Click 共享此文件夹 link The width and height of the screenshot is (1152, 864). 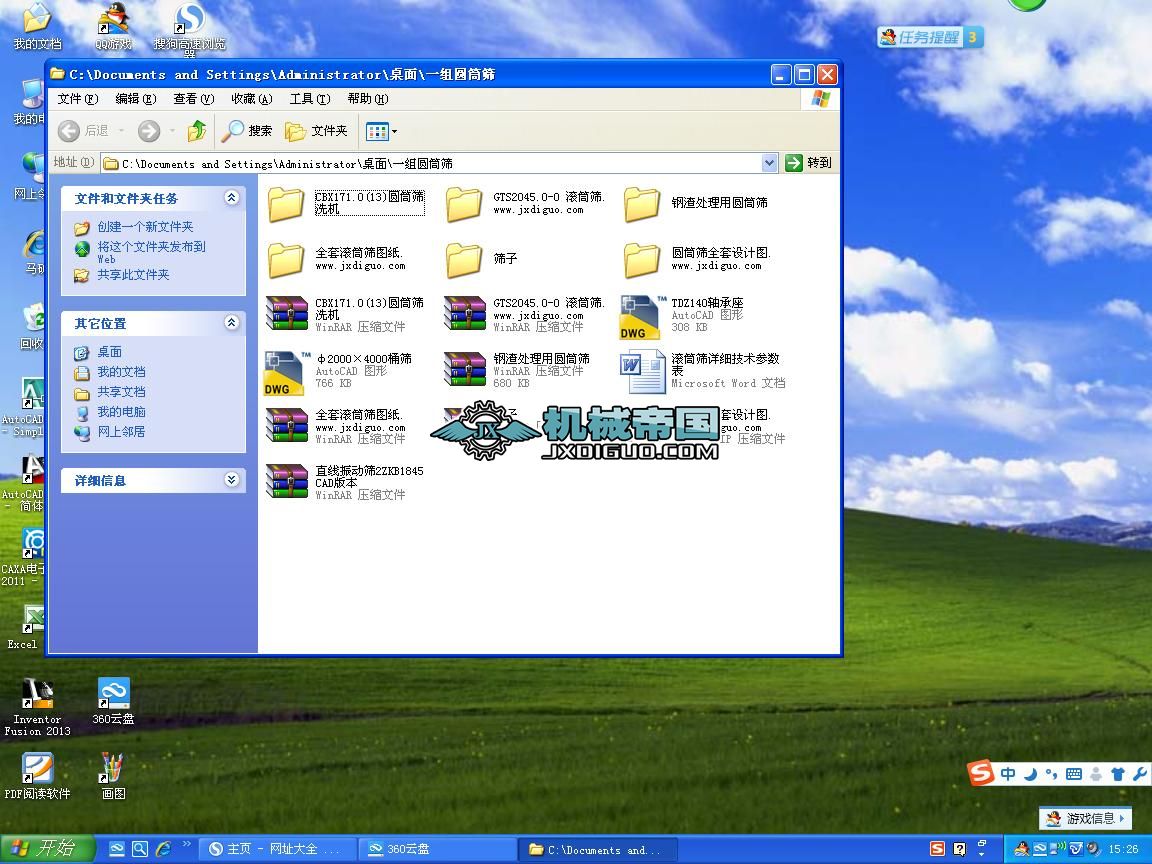pyautogui.click(x=133, y=275)
